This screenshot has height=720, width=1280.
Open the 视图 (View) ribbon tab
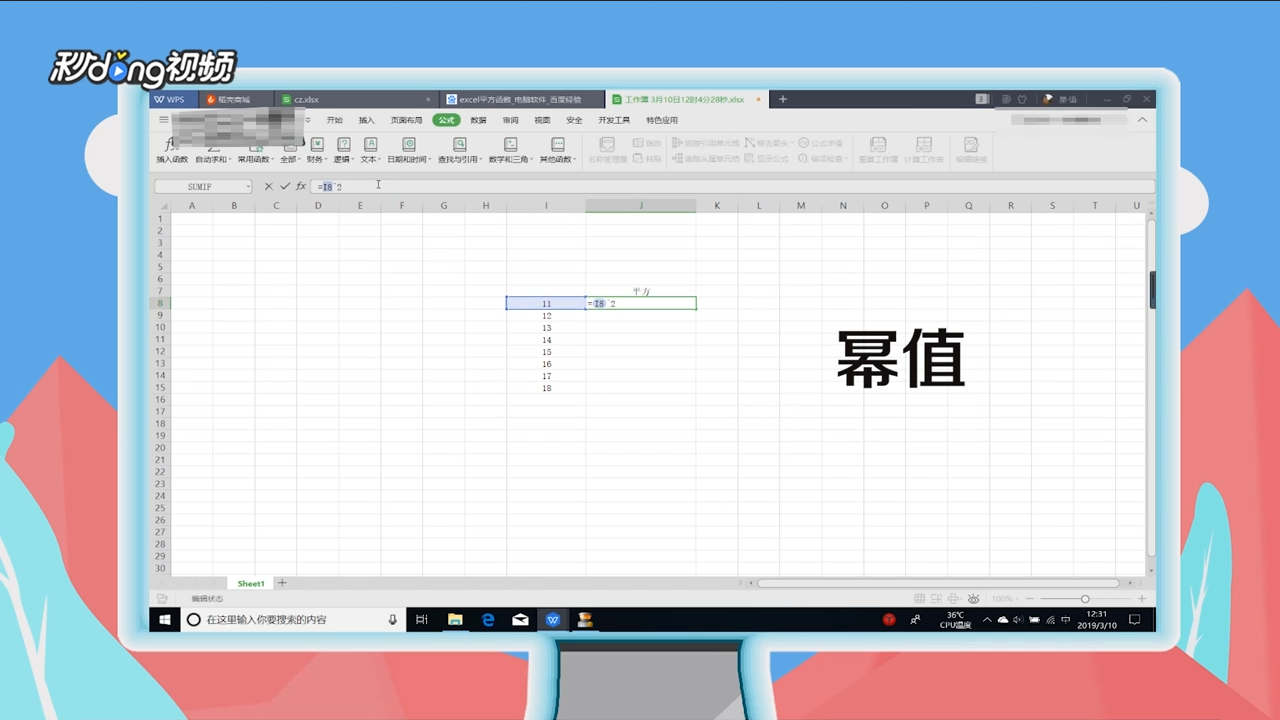tap(542, 120)
